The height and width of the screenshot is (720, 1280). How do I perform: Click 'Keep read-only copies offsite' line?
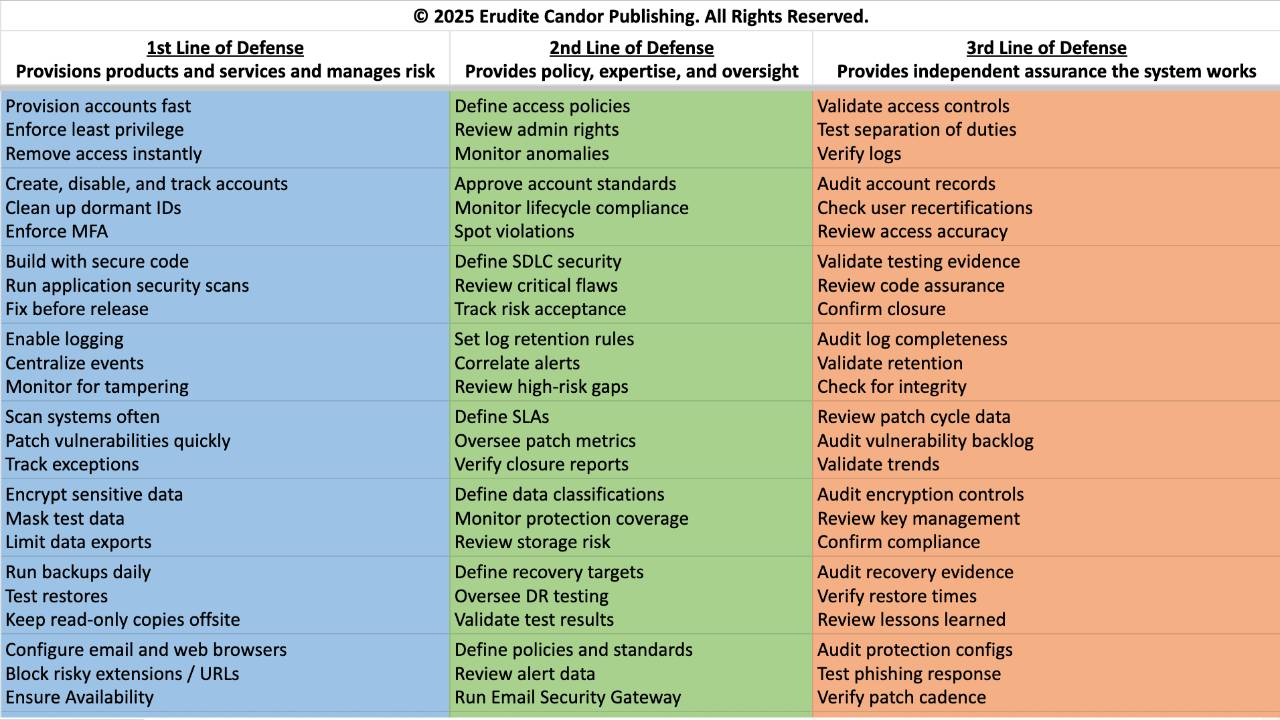tap(123, 620)
